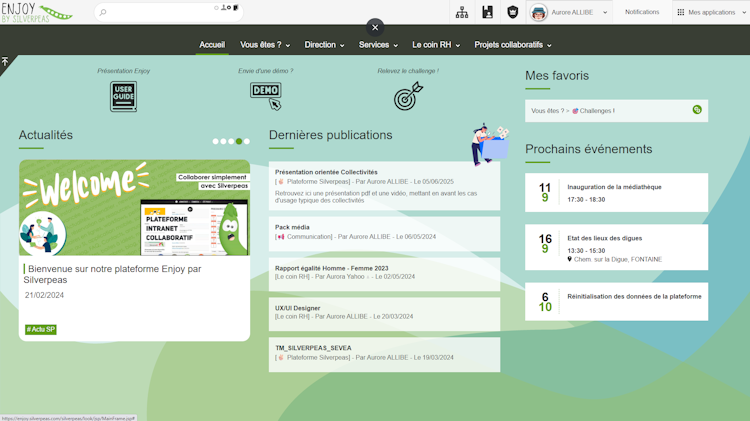Click the 17:30 - 18:30 event time
Image resolution: width=750 pixels, height=421 pixels.
pyautogui.click(x=586, y=199)
